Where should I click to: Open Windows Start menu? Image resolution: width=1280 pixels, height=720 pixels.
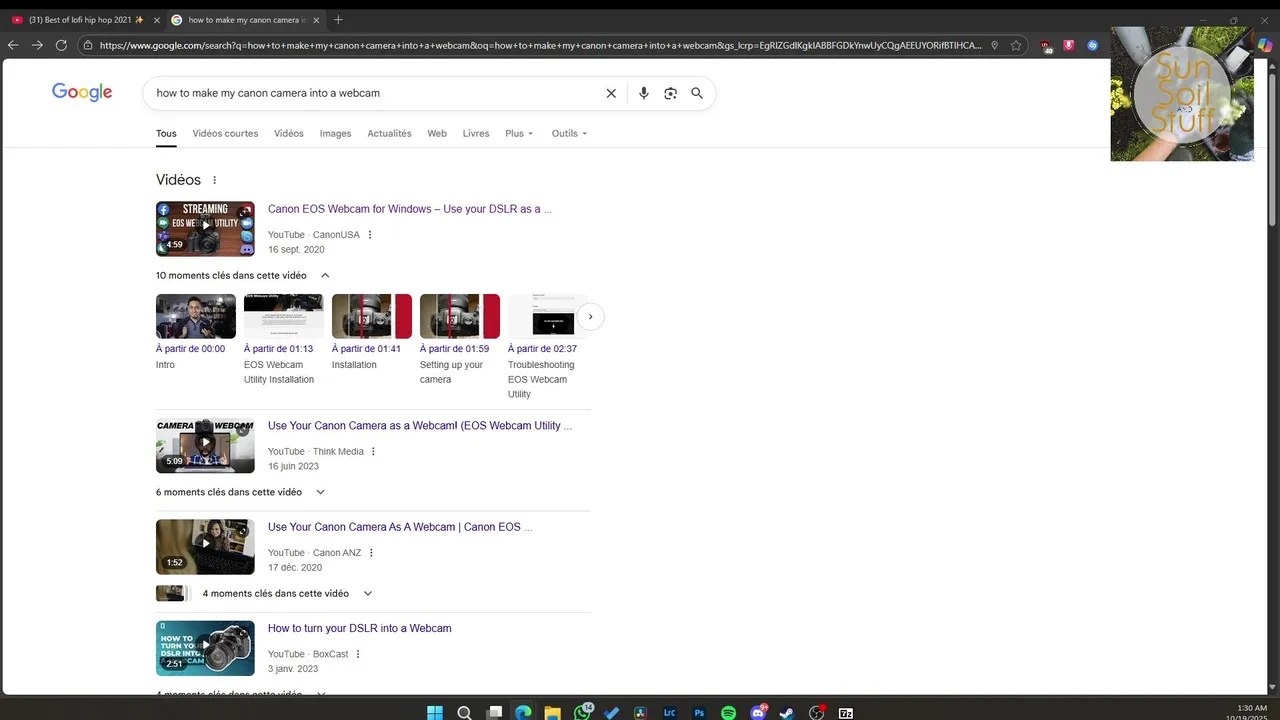435,712
